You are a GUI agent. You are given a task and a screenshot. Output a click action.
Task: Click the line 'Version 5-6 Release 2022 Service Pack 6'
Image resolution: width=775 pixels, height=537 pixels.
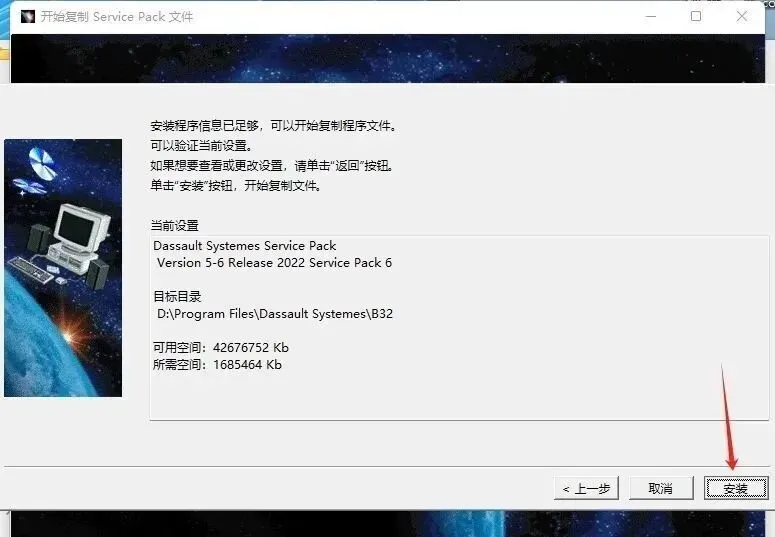click(274, 263)
